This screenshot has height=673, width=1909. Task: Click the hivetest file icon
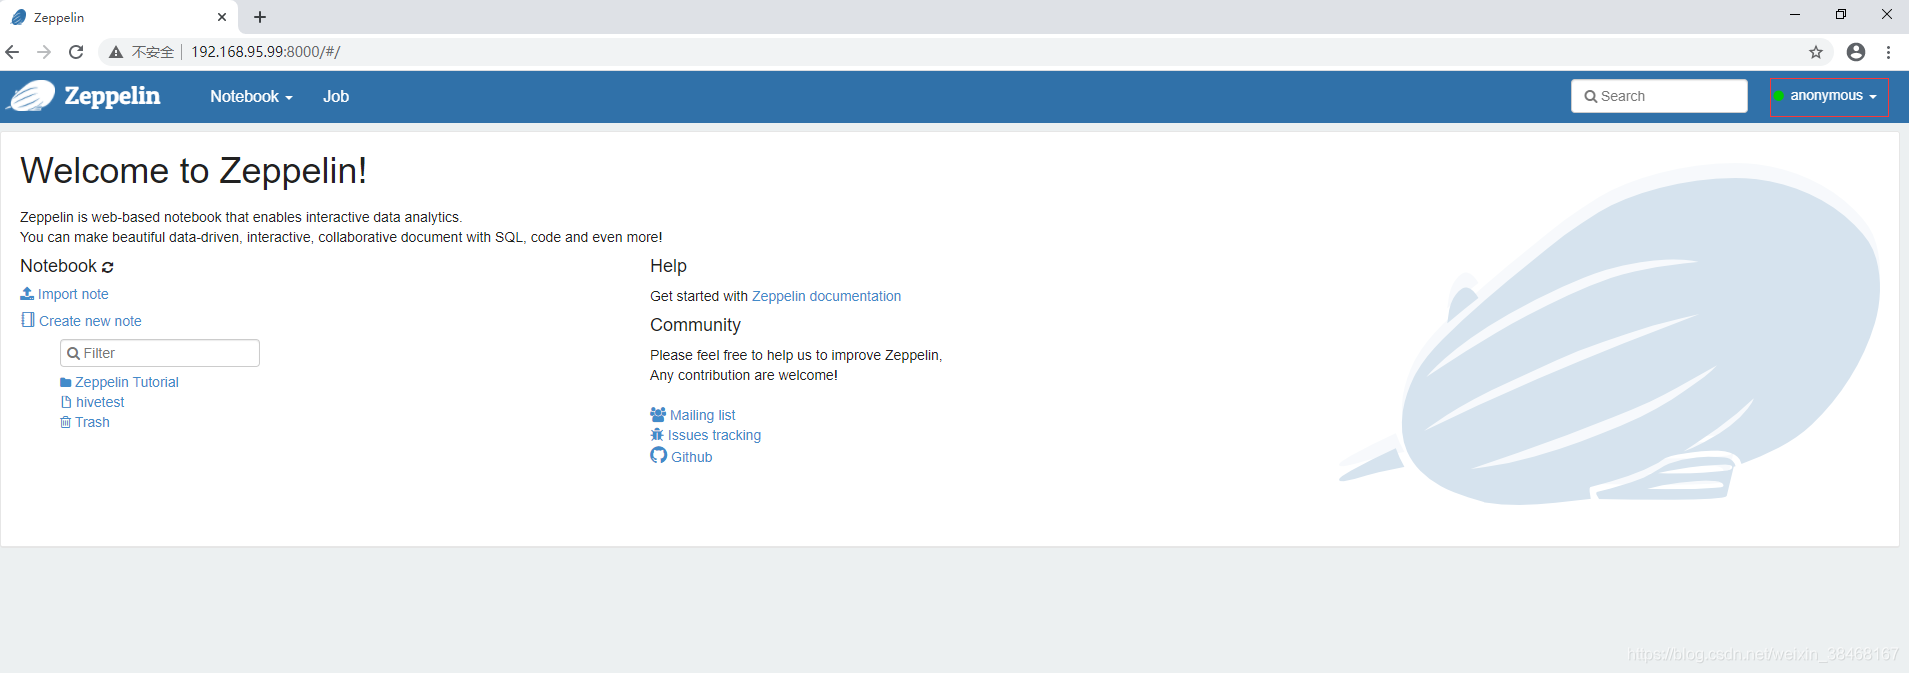[x=66, y=402]
